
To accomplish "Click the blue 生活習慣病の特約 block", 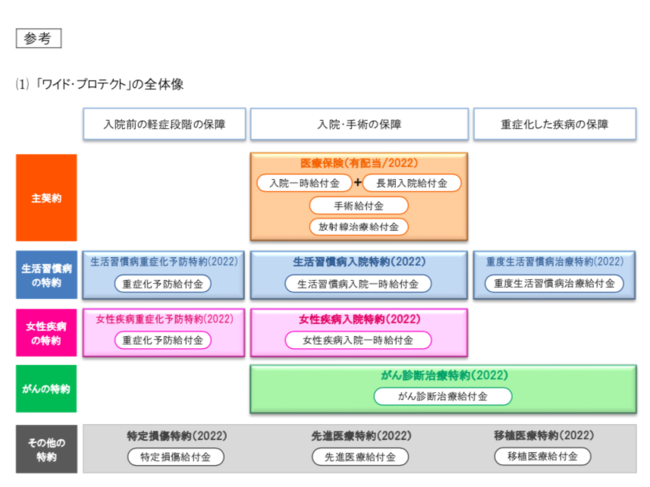I will pyautogui.click(x=46, y=275).
